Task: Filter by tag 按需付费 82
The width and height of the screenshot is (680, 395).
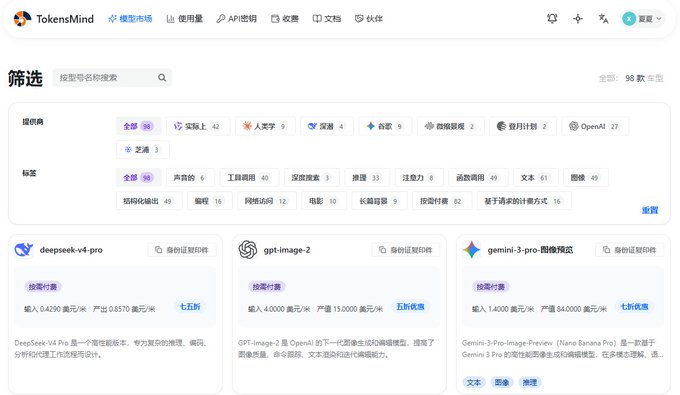Action: click(x=442, y=201)
